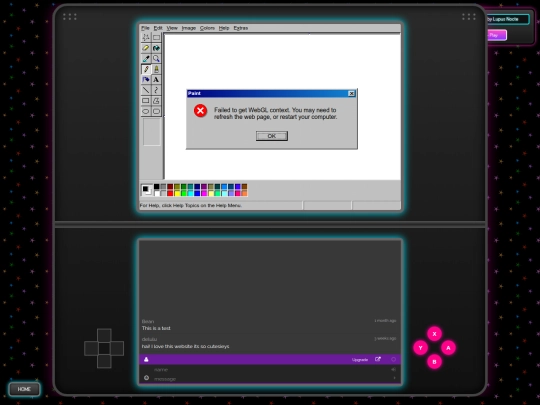
Task: Select the Free-Form Select tool
Action: click(146, 37)
